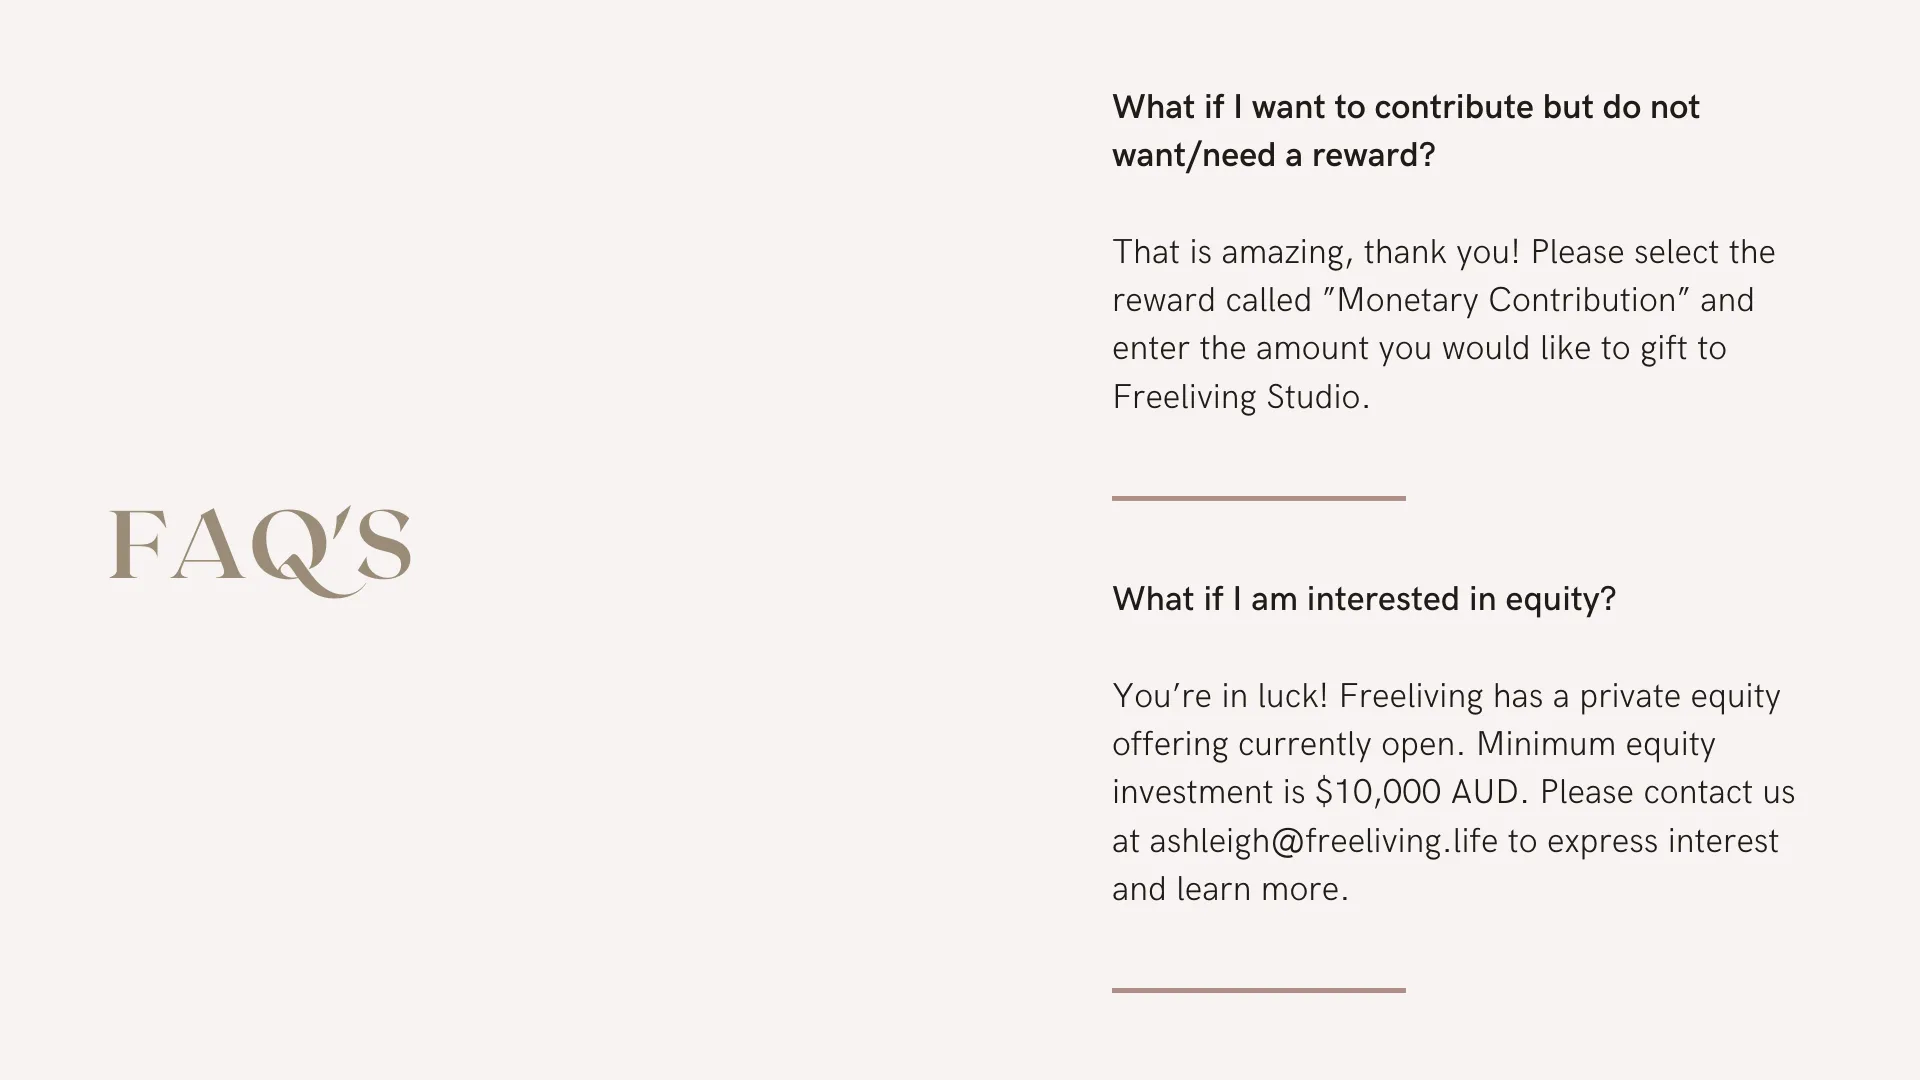This screenshot has width=1920, height=1080.
Task: Click the FAQ'S heading
Action: tap(260, 551)
